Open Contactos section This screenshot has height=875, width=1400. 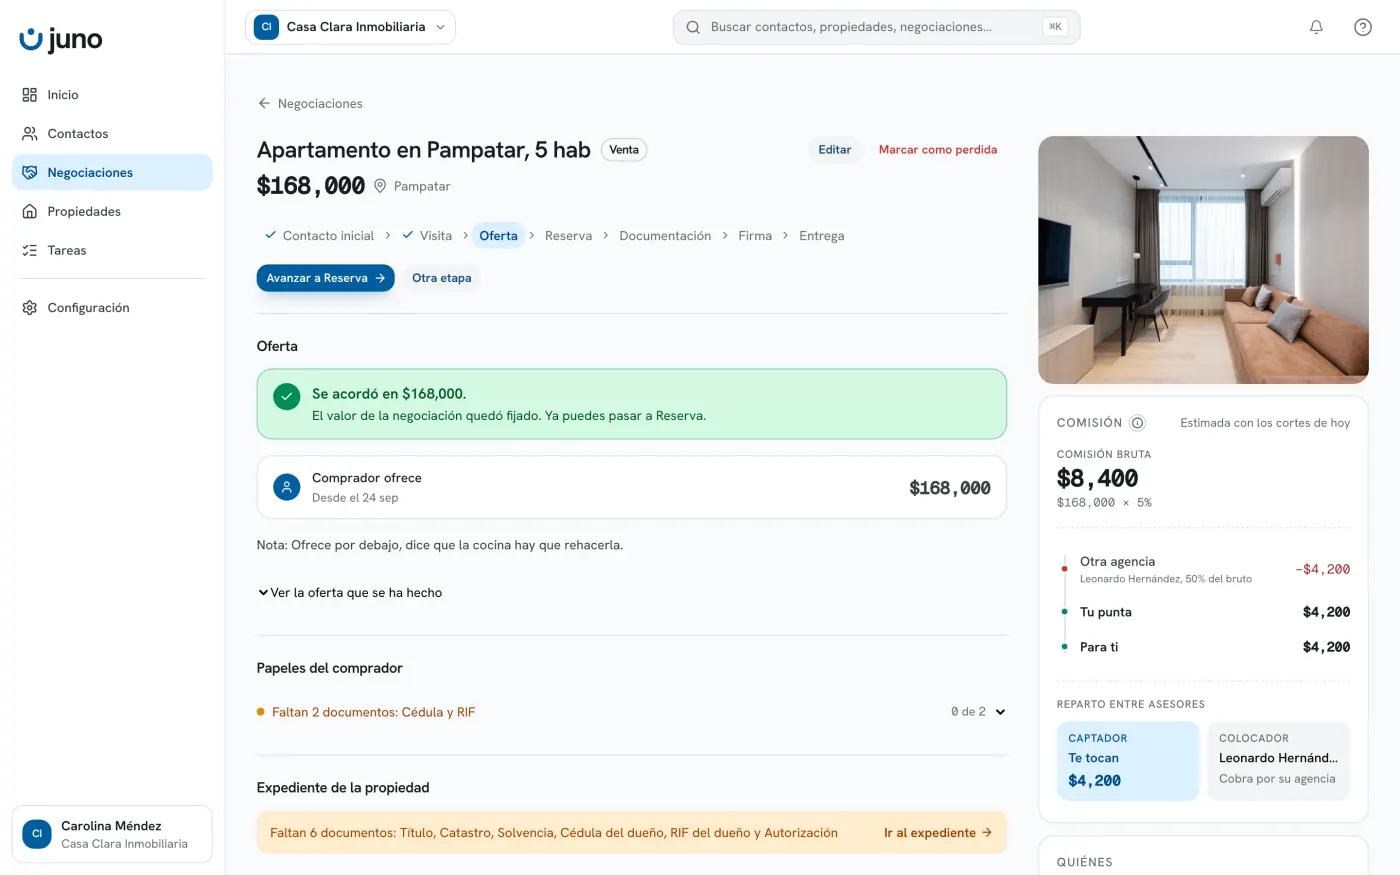click(x=112, y=134)
